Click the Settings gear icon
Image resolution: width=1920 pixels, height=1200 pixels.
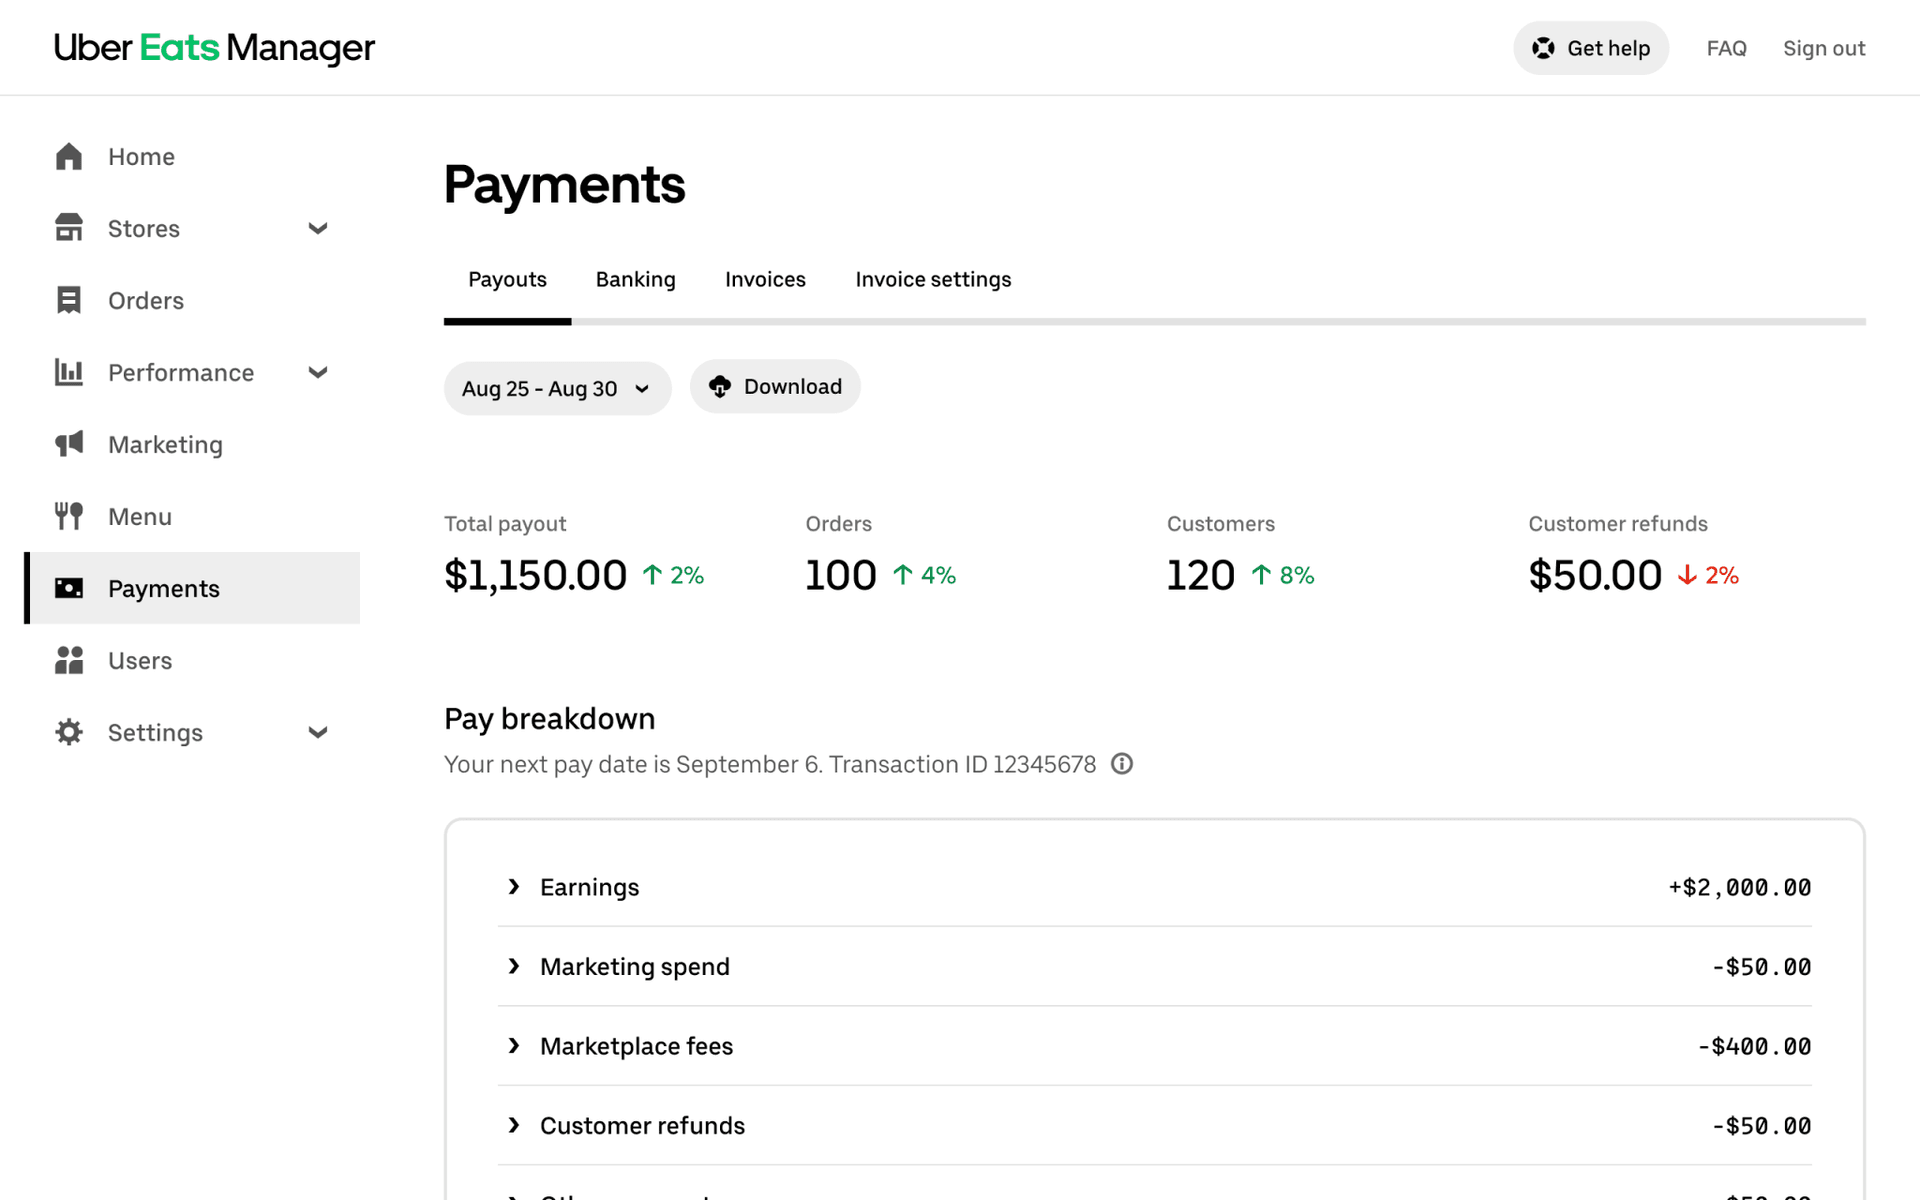point(68,733)
